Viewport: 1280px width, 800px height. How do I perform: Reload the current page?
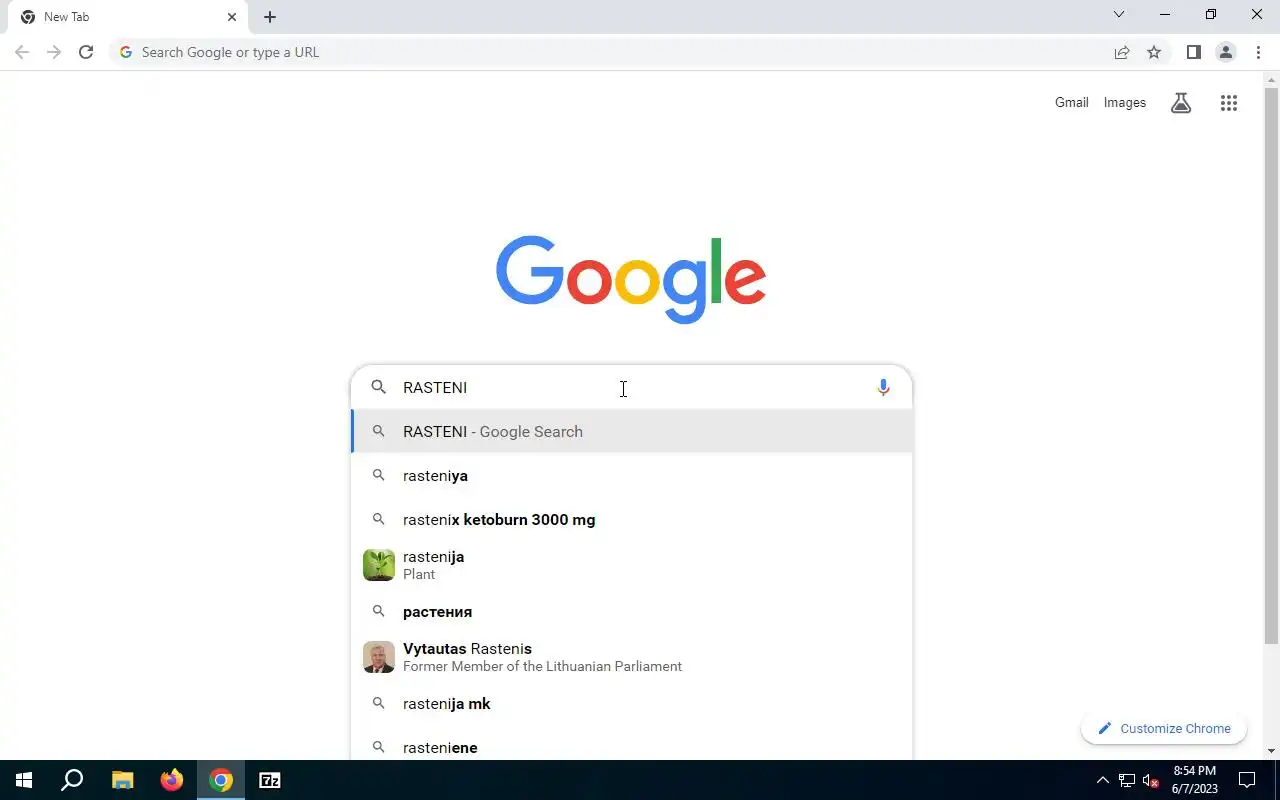coord(86,52)
